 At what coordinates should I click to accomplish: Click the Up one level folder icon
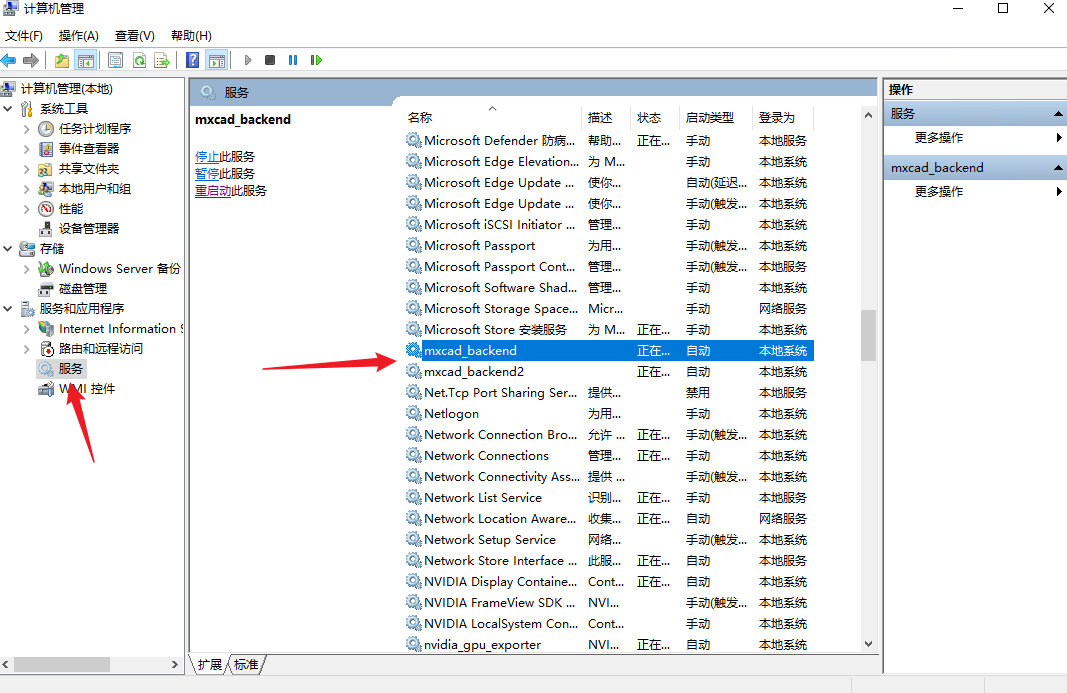click(62, 60)
